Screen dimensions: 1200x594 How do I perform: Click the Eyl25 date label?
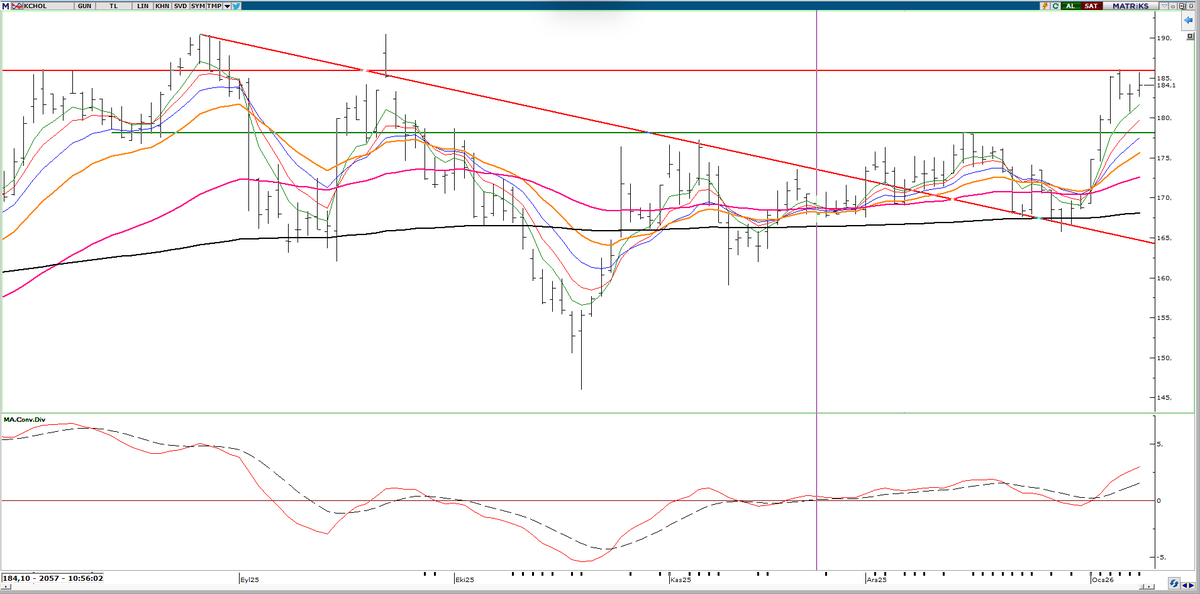[249, 579]
